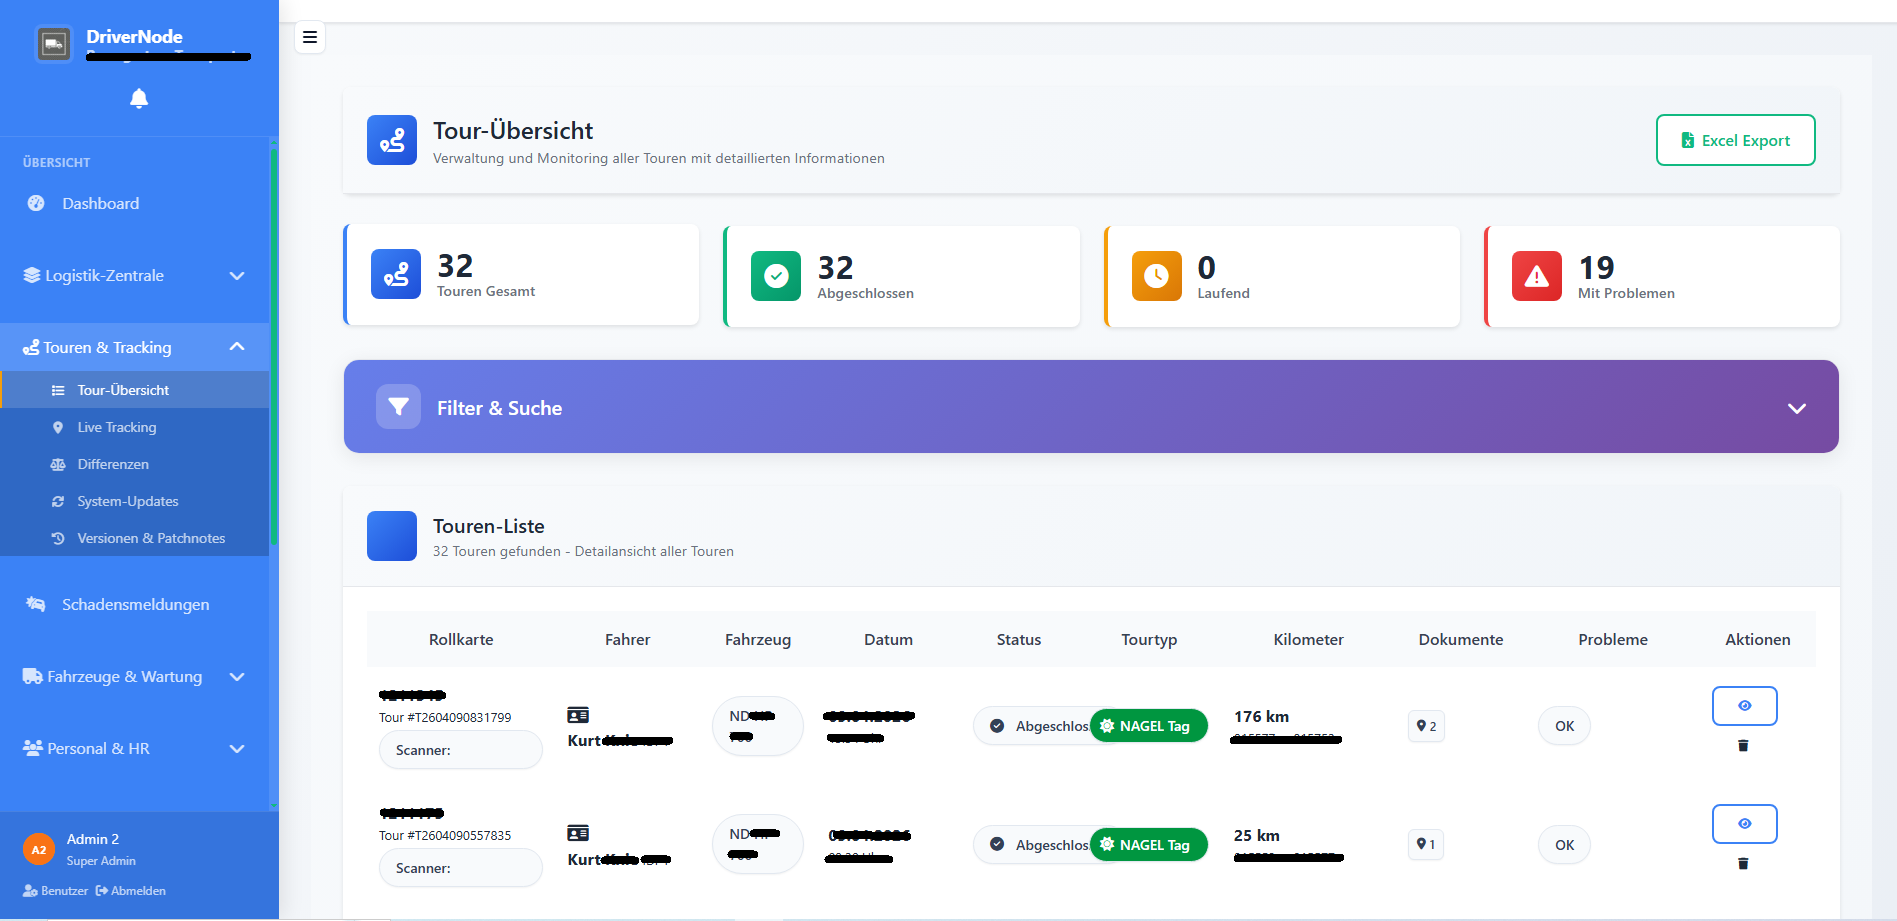Screen dimensions: 1897x921
Task: Click 'Tour #T2604090831799' text
Action: pyautogui.click(x=445, y=717)
